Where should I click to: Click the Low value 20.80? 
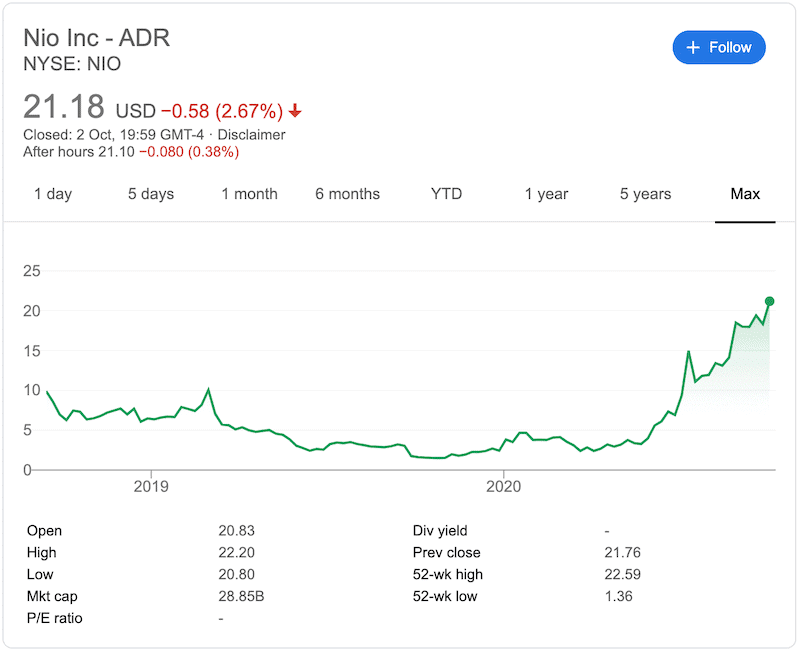(x=236, y=574)
